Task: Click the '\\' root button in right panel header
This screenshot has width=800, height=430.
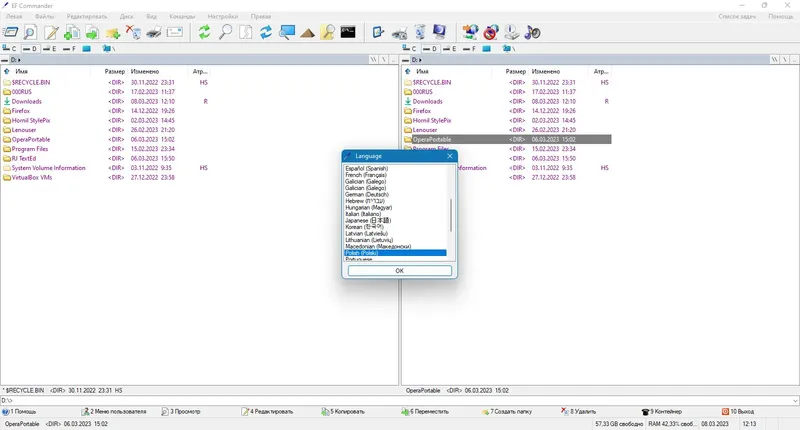Action: pos(775,60)
